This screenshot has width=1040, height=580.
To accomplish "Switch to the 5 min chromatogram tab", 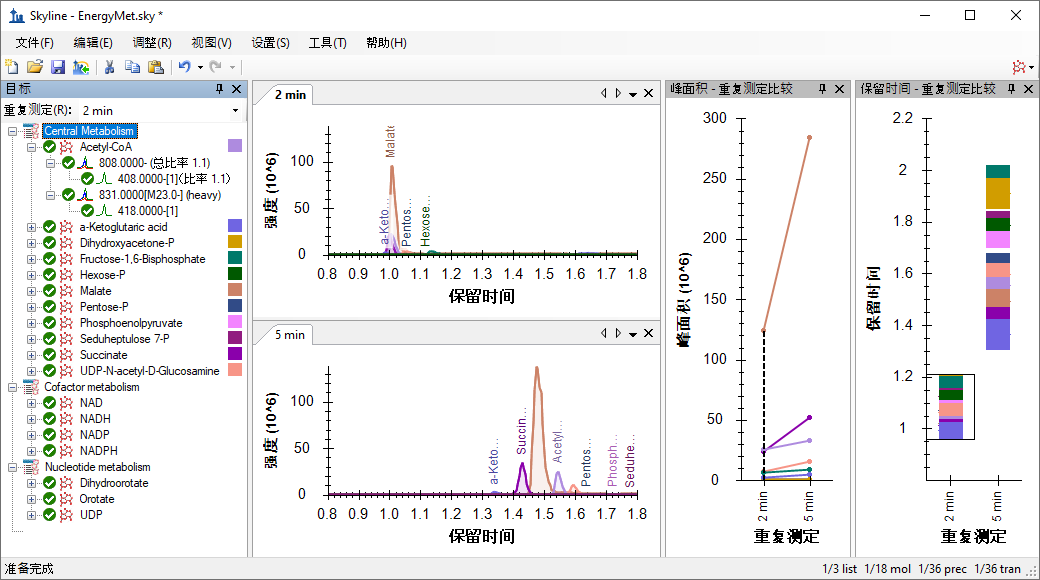I will tap(289, 335).
